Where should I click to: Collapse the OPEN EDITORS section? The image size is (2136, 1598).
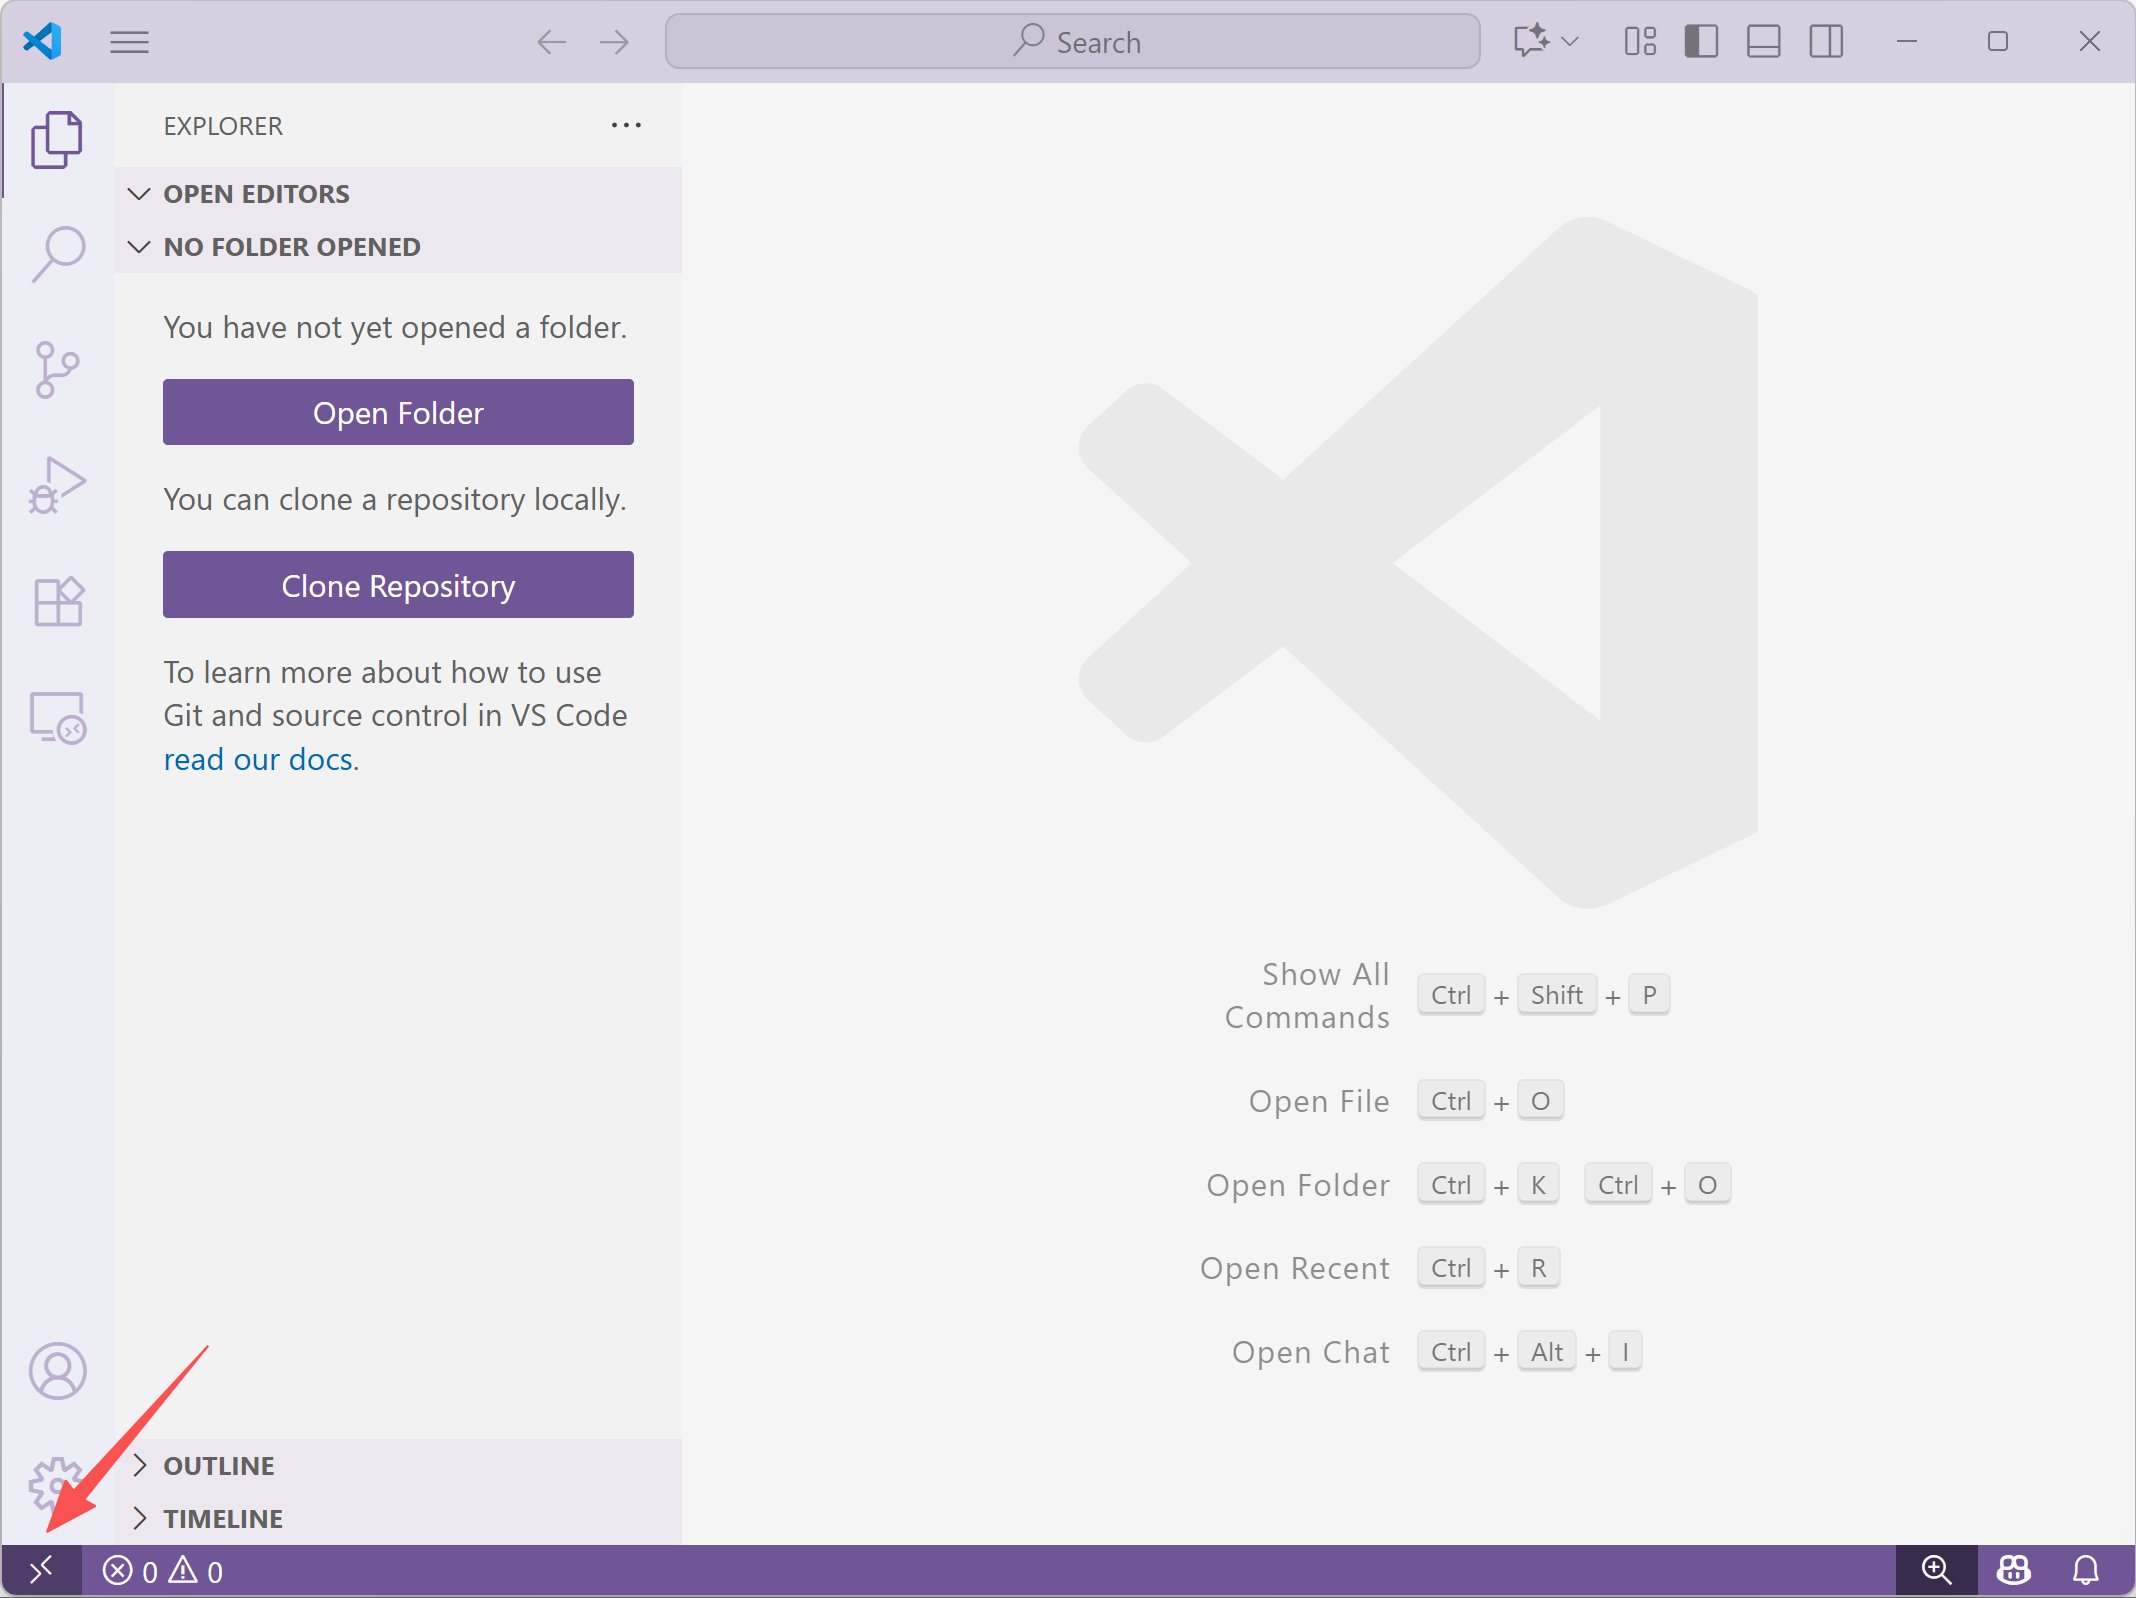pyautogui.click(x=398, y=194)
